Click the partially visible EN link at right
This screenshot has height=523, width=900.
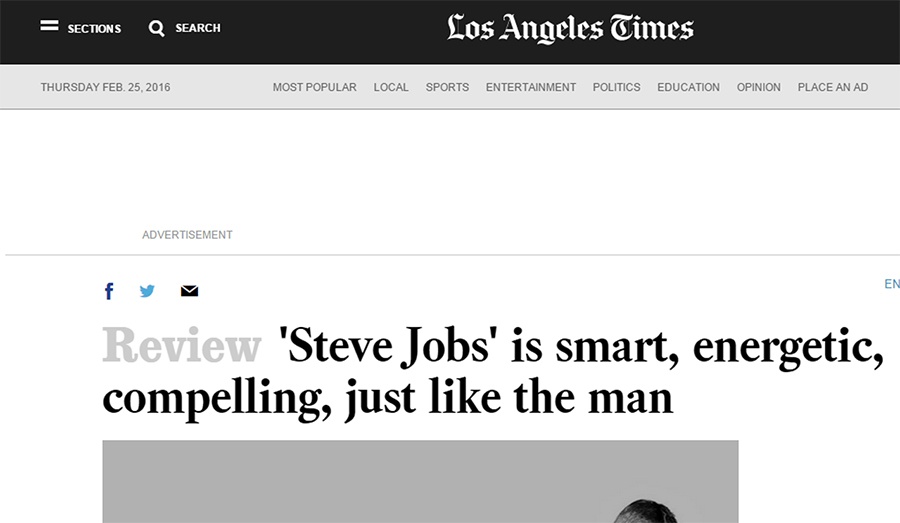tap(891, 284)
